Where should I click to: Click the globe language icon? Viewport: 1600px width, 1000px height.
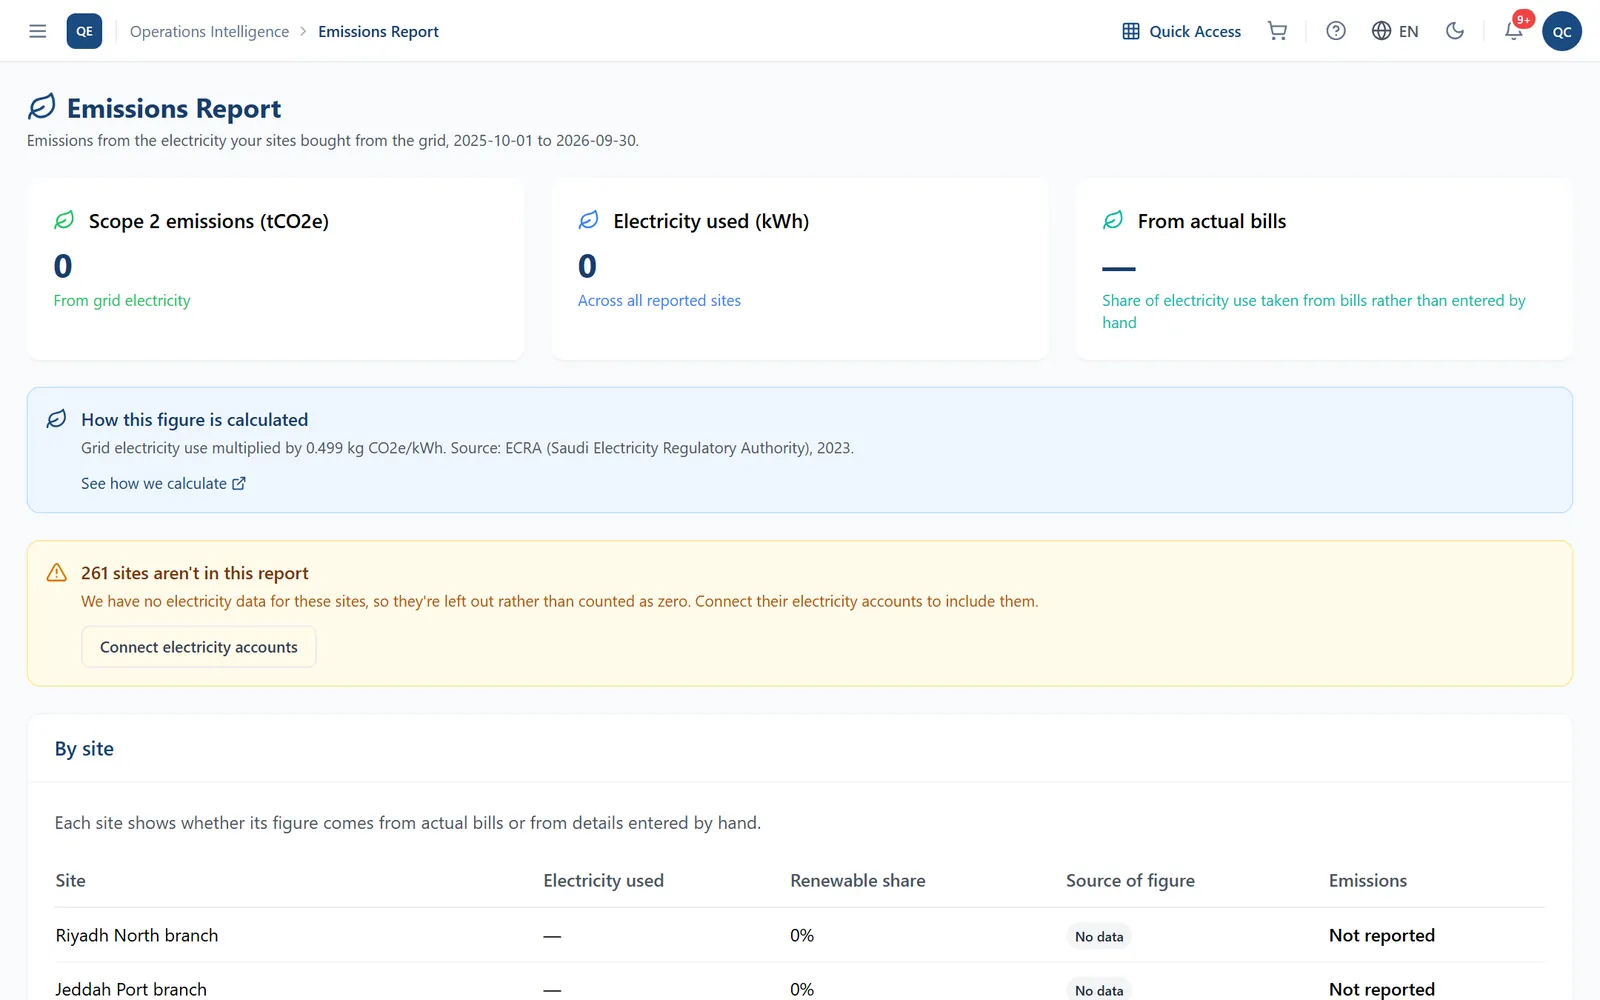(1381, 31)
